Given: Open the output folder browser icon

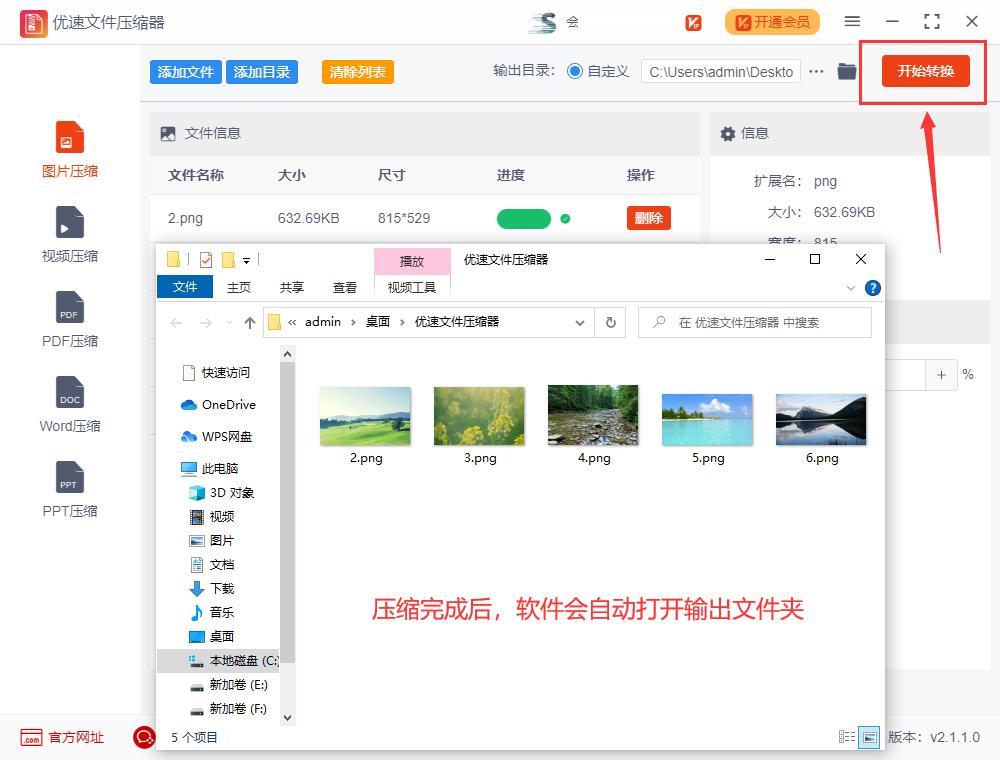Looking at the screenshot, I should pyautogui.click(x=845, y=71).
